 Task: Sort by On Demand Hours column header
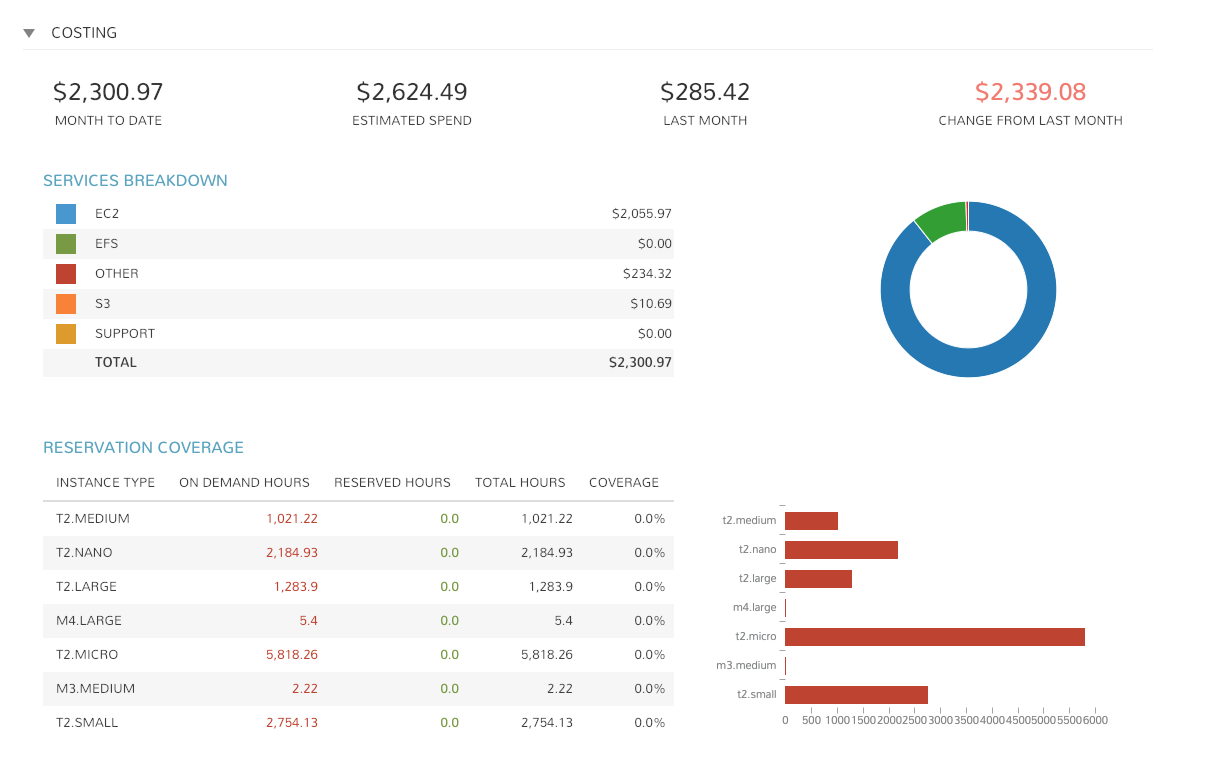pos(244,483)
